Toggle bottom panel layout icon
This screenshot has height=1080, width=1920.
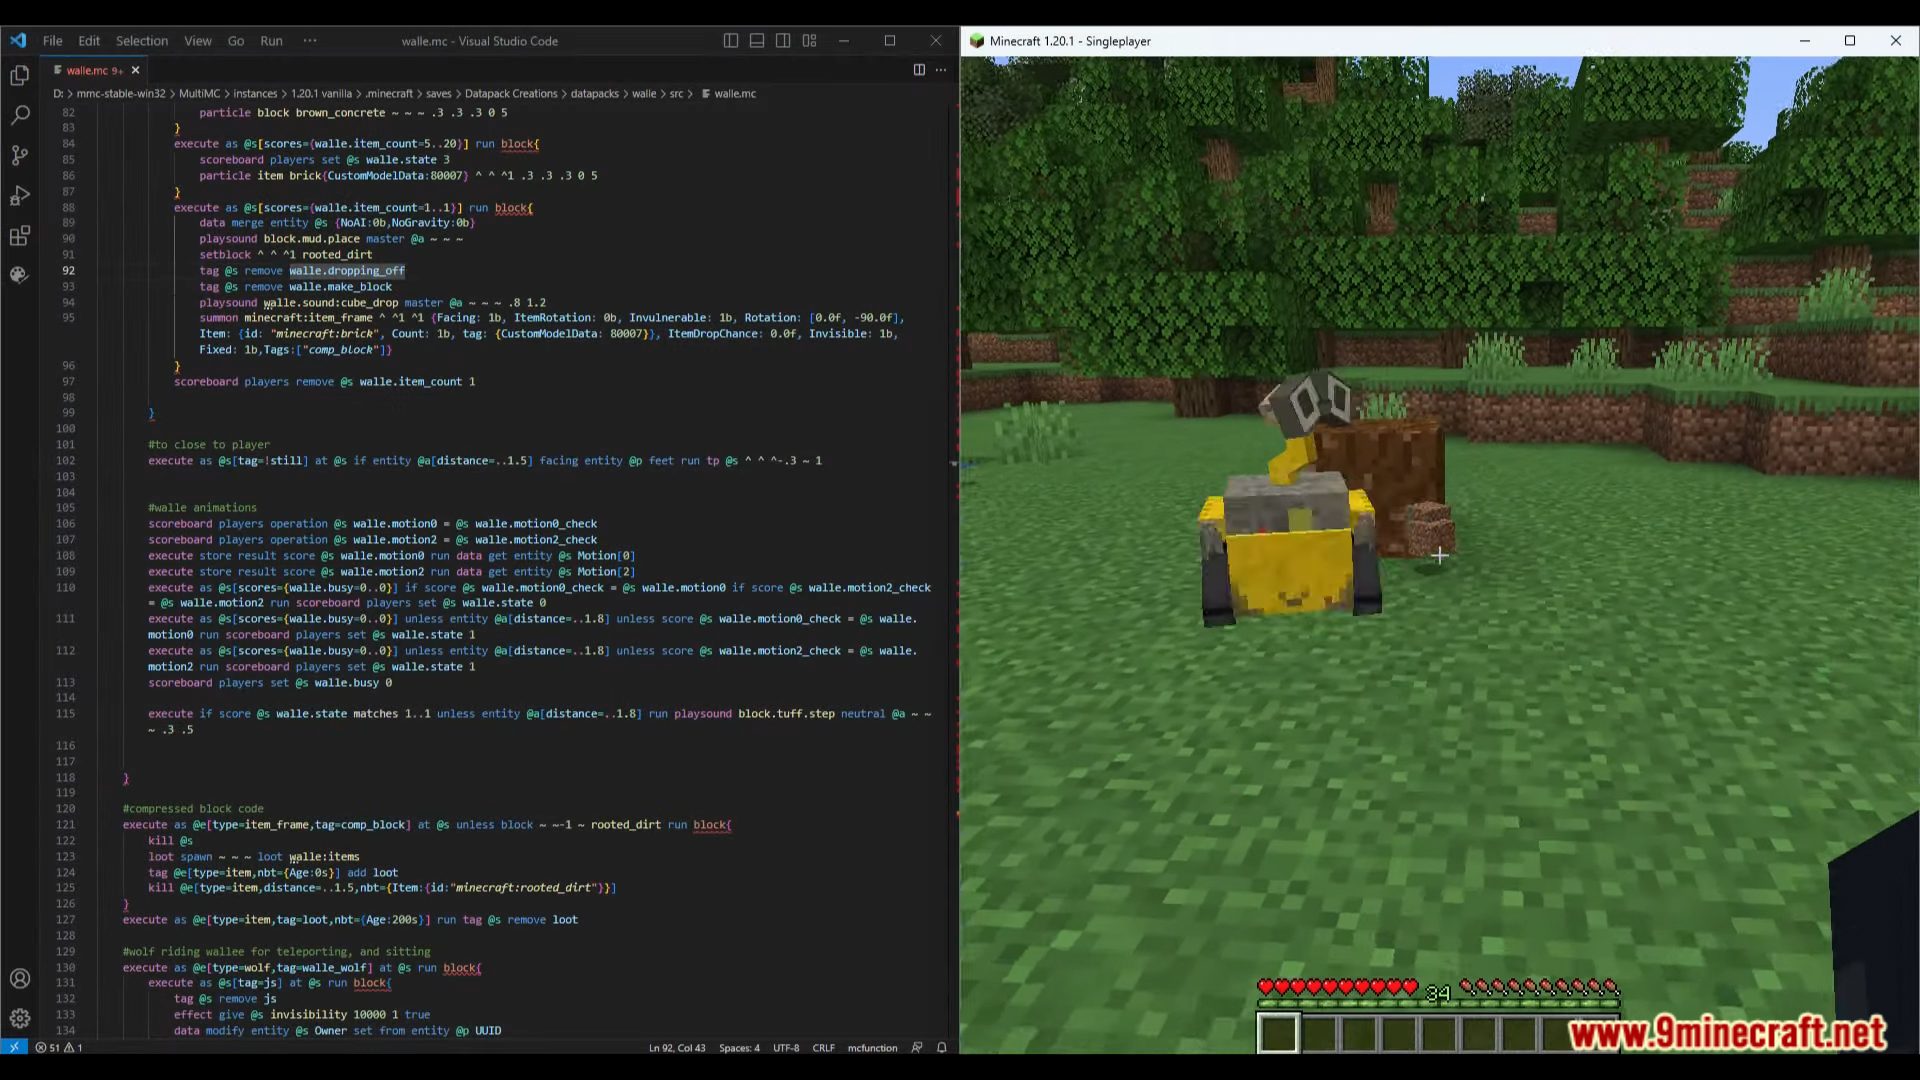[x=757, y=41]
